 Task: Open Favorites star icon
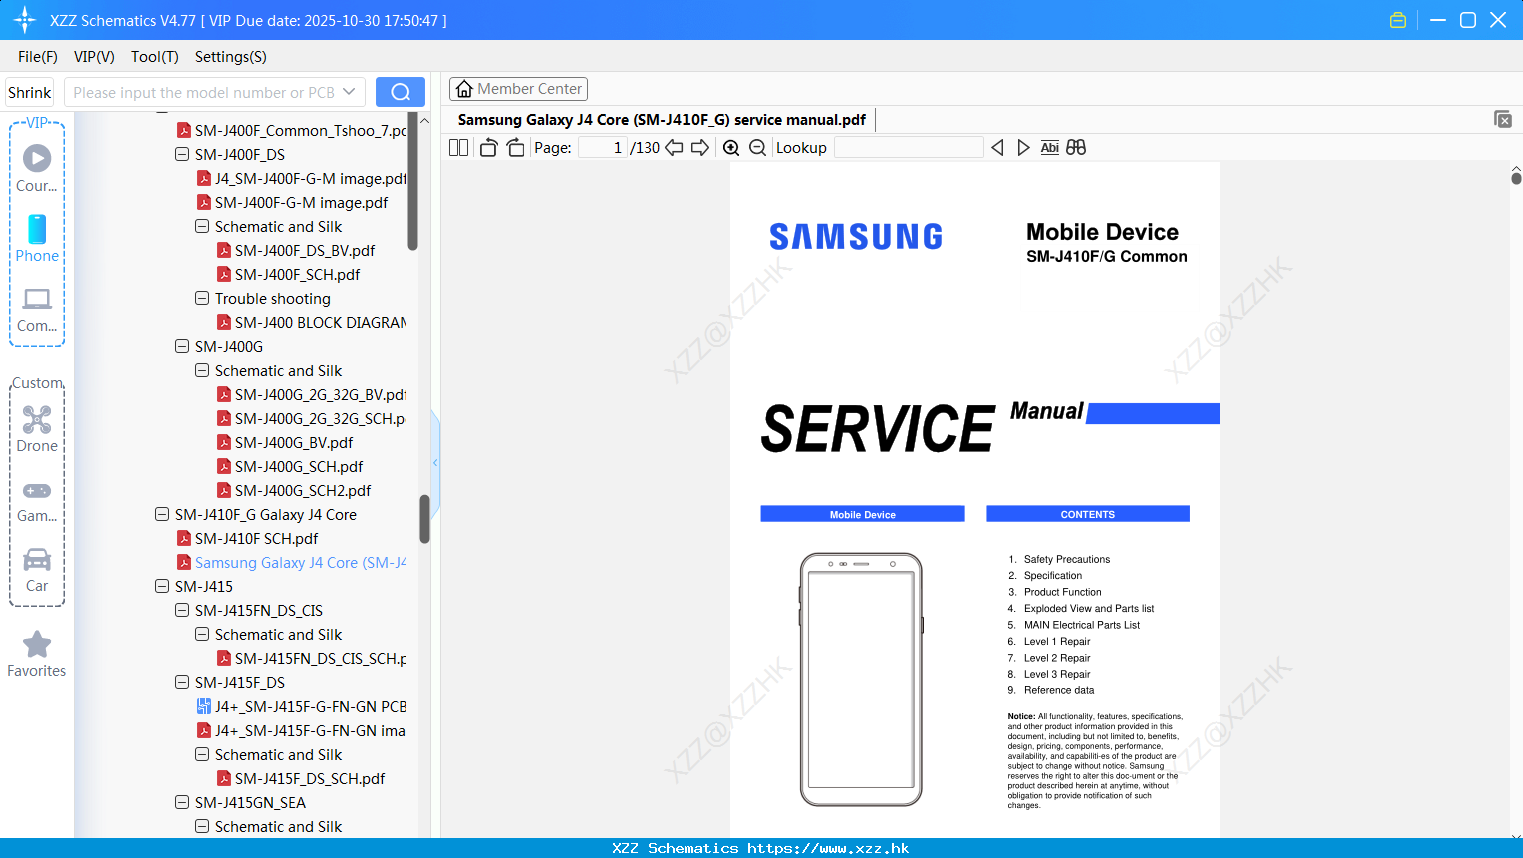(x=37, y=644)
